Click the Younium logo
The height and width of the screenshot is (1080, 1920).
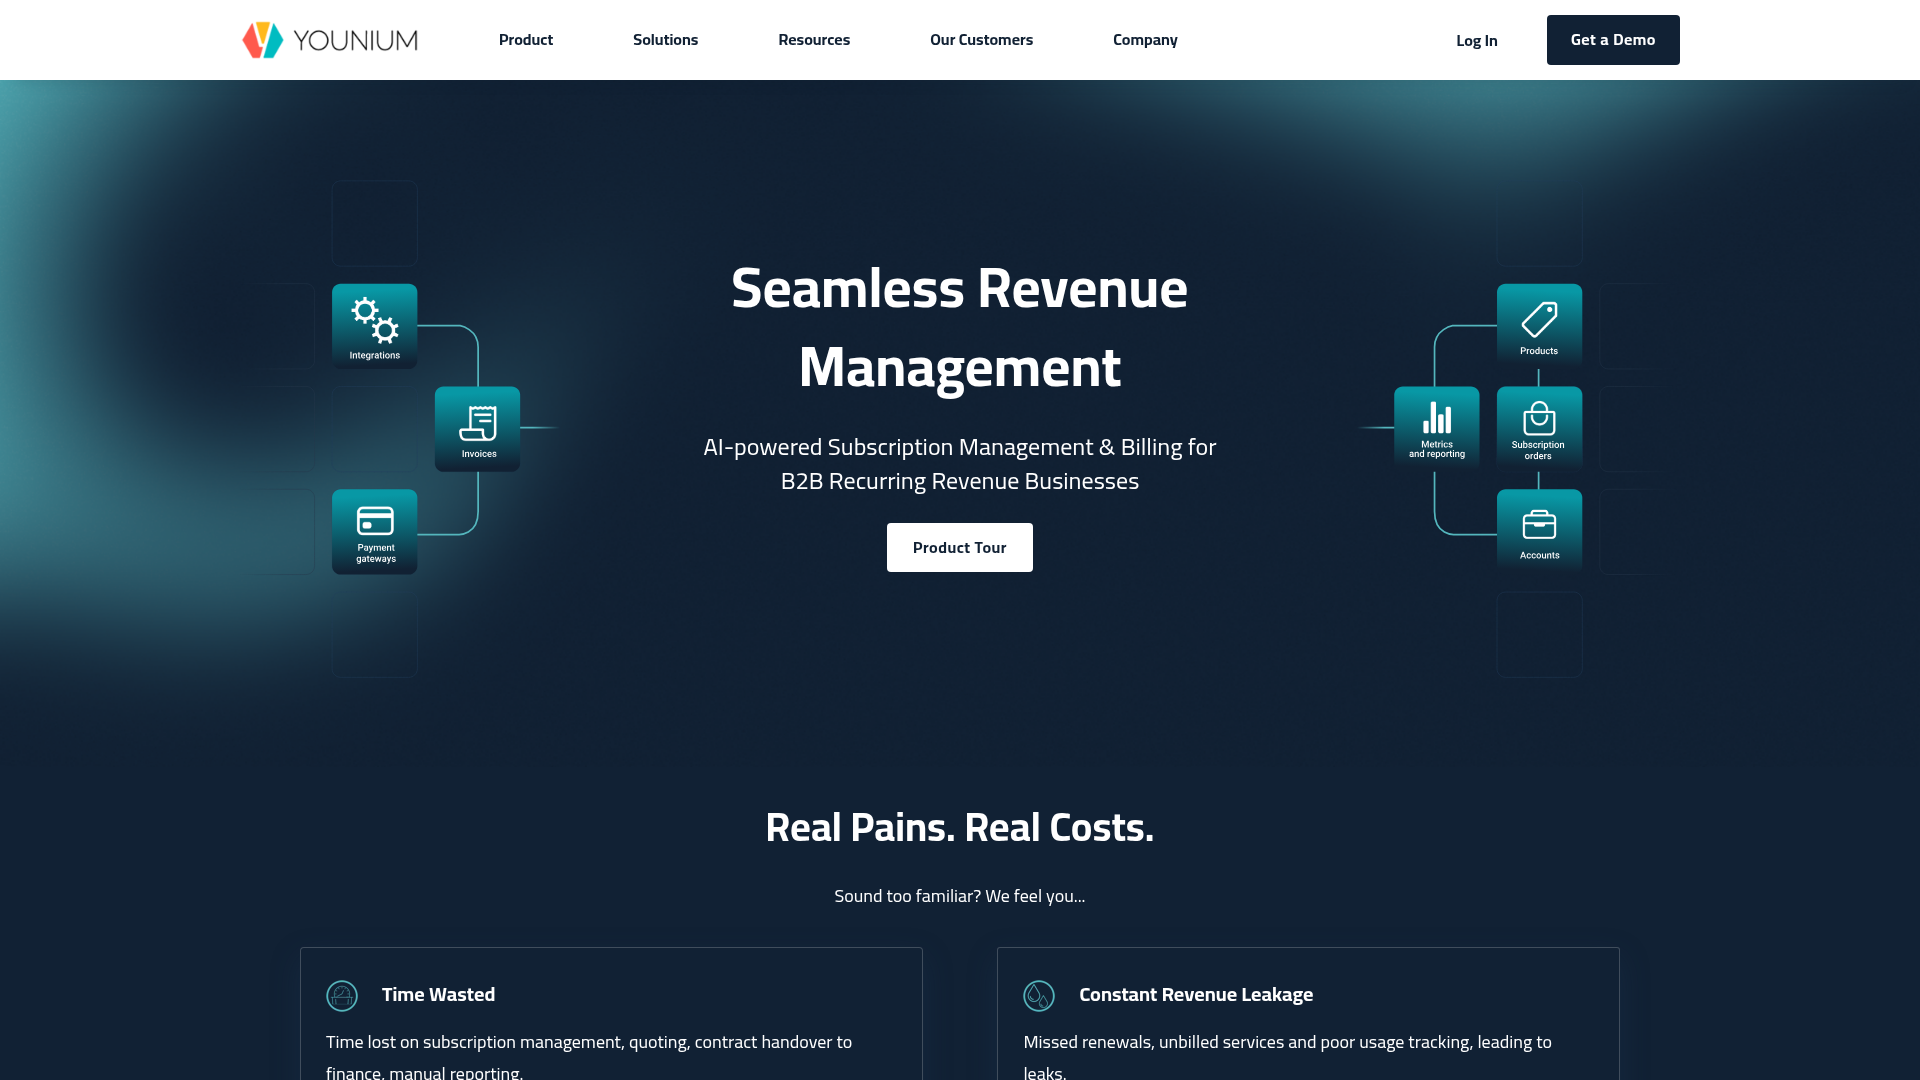click(x=330, y=40)
